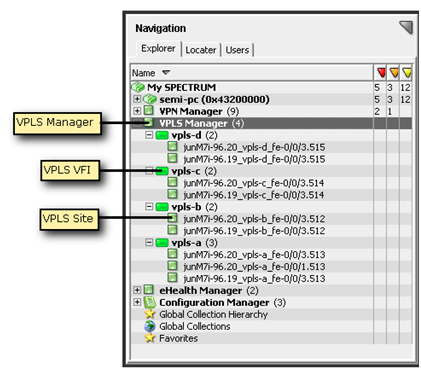Click the red critical alarm column icon

click(x=381, y=72)
